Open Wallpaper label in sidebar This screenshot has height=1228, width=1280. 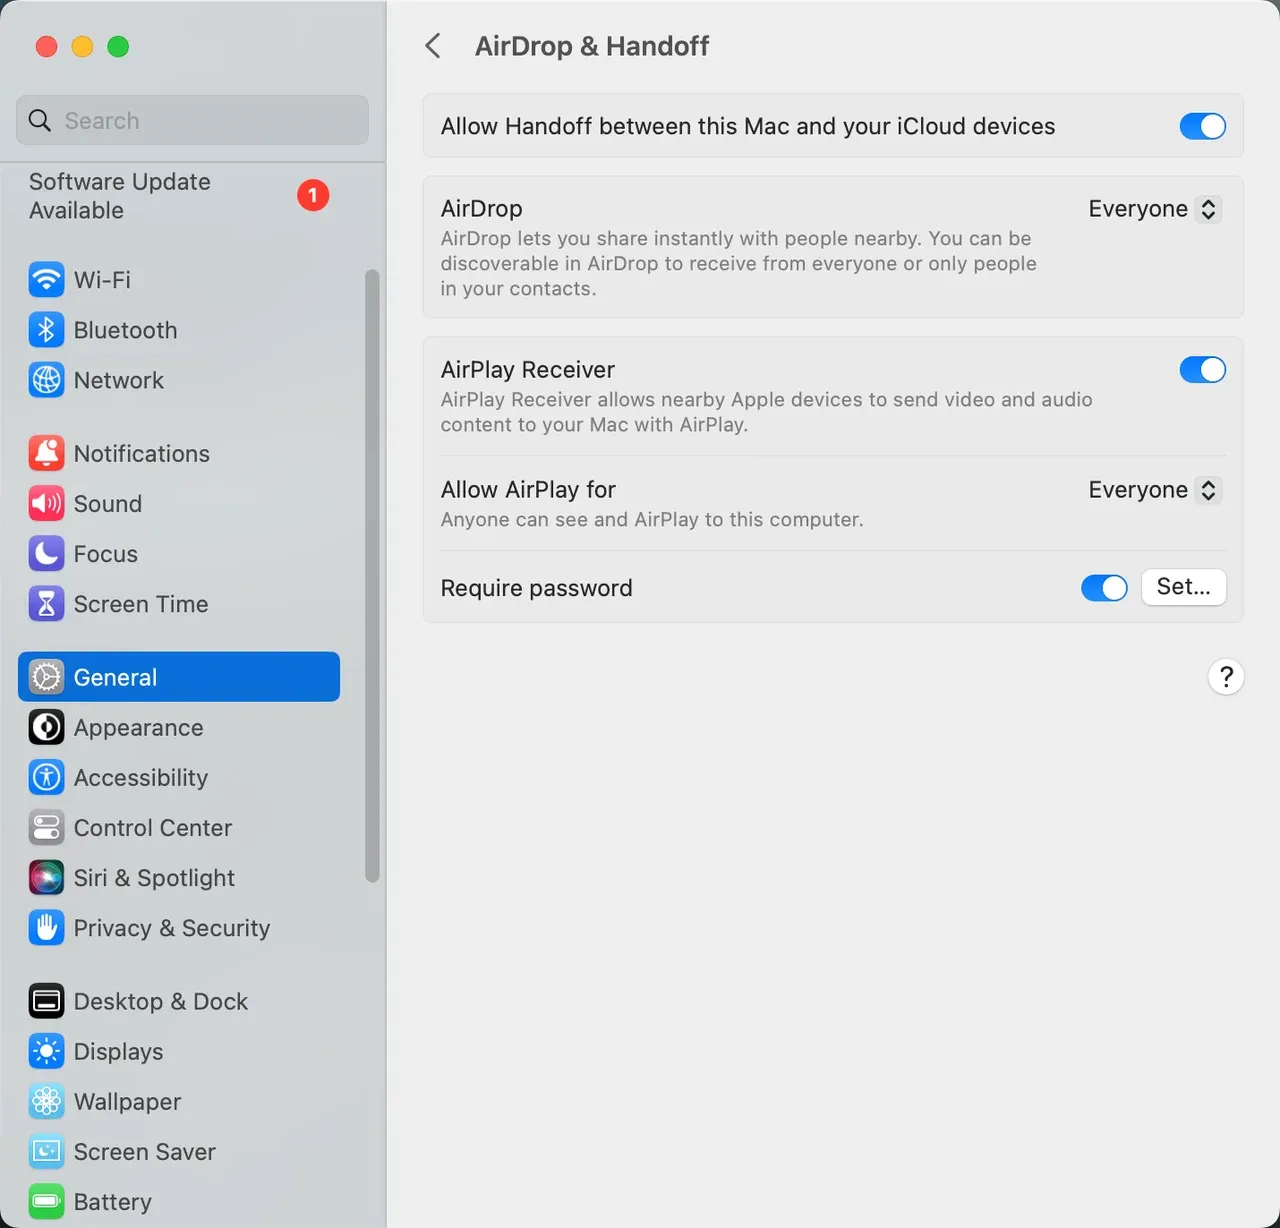click(128, 1102)
